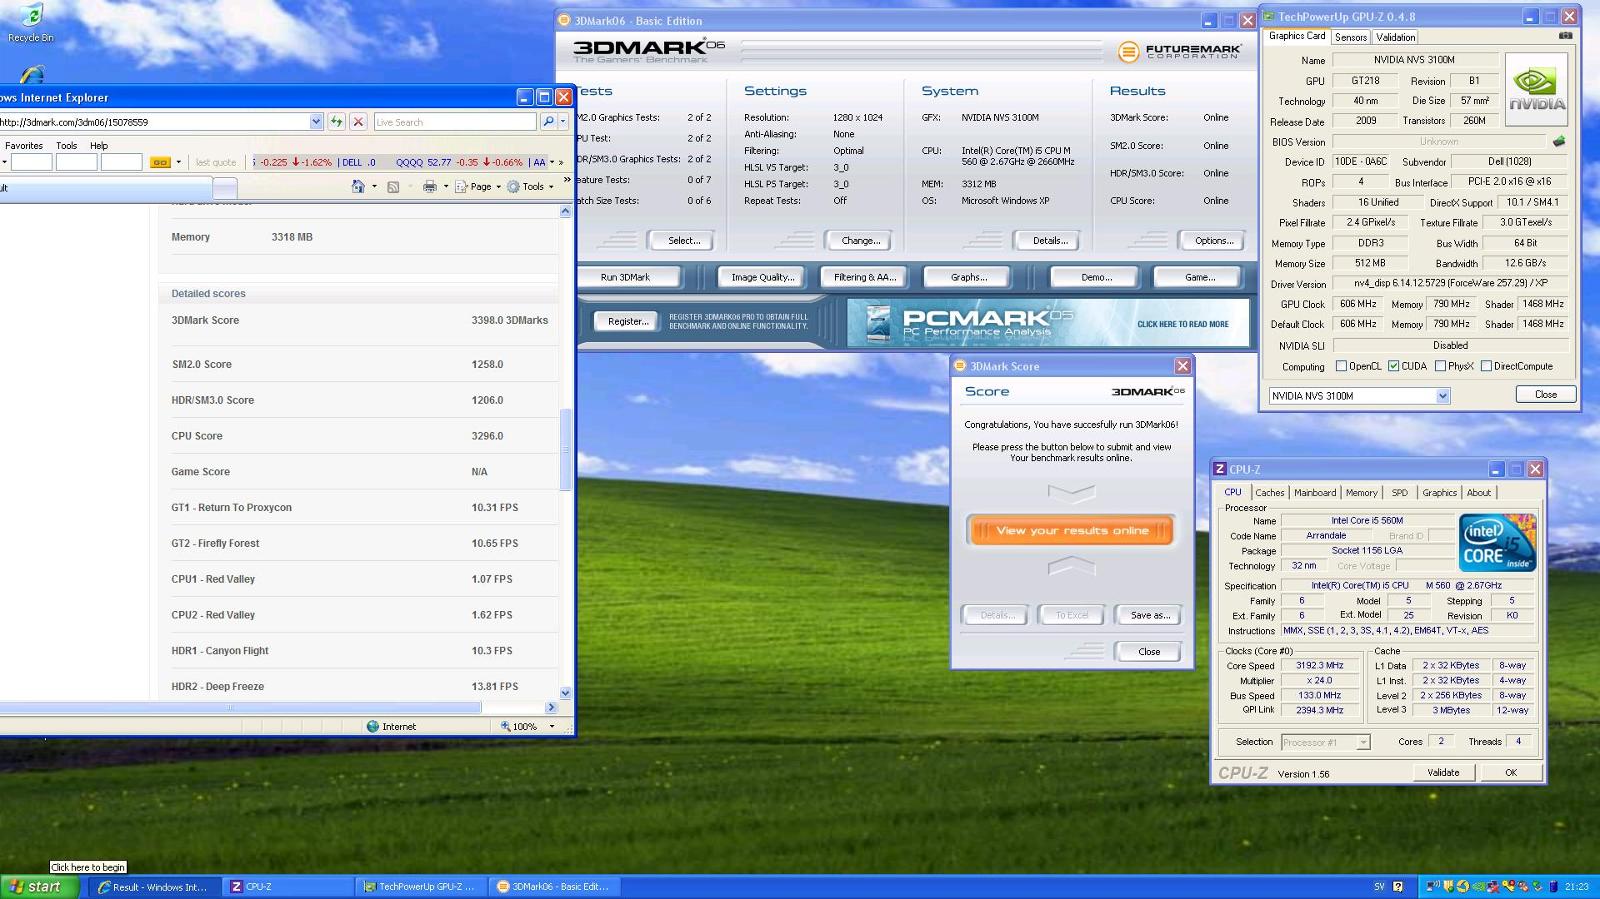Click the Filtering & AA... button

(x=865, y=277)
